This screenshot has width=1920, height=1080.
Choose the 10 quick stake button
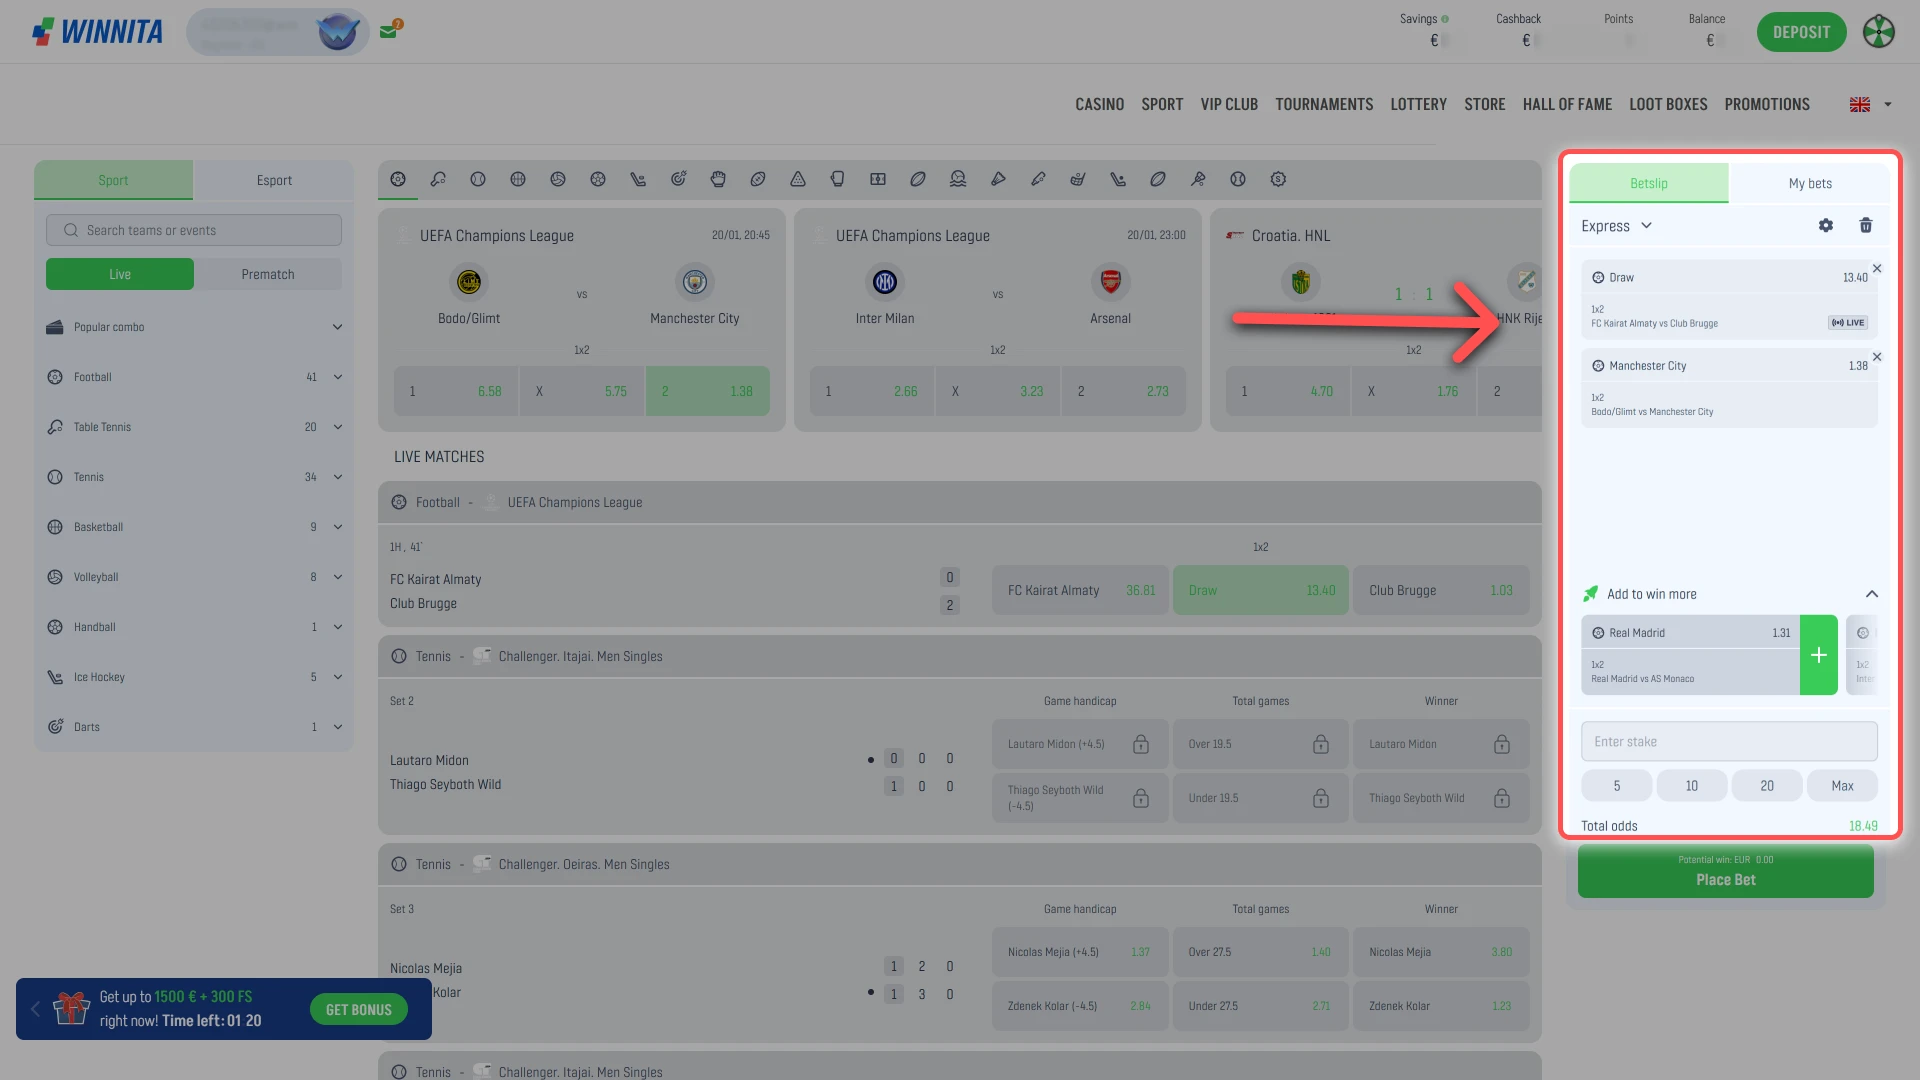coord(1692,786)
